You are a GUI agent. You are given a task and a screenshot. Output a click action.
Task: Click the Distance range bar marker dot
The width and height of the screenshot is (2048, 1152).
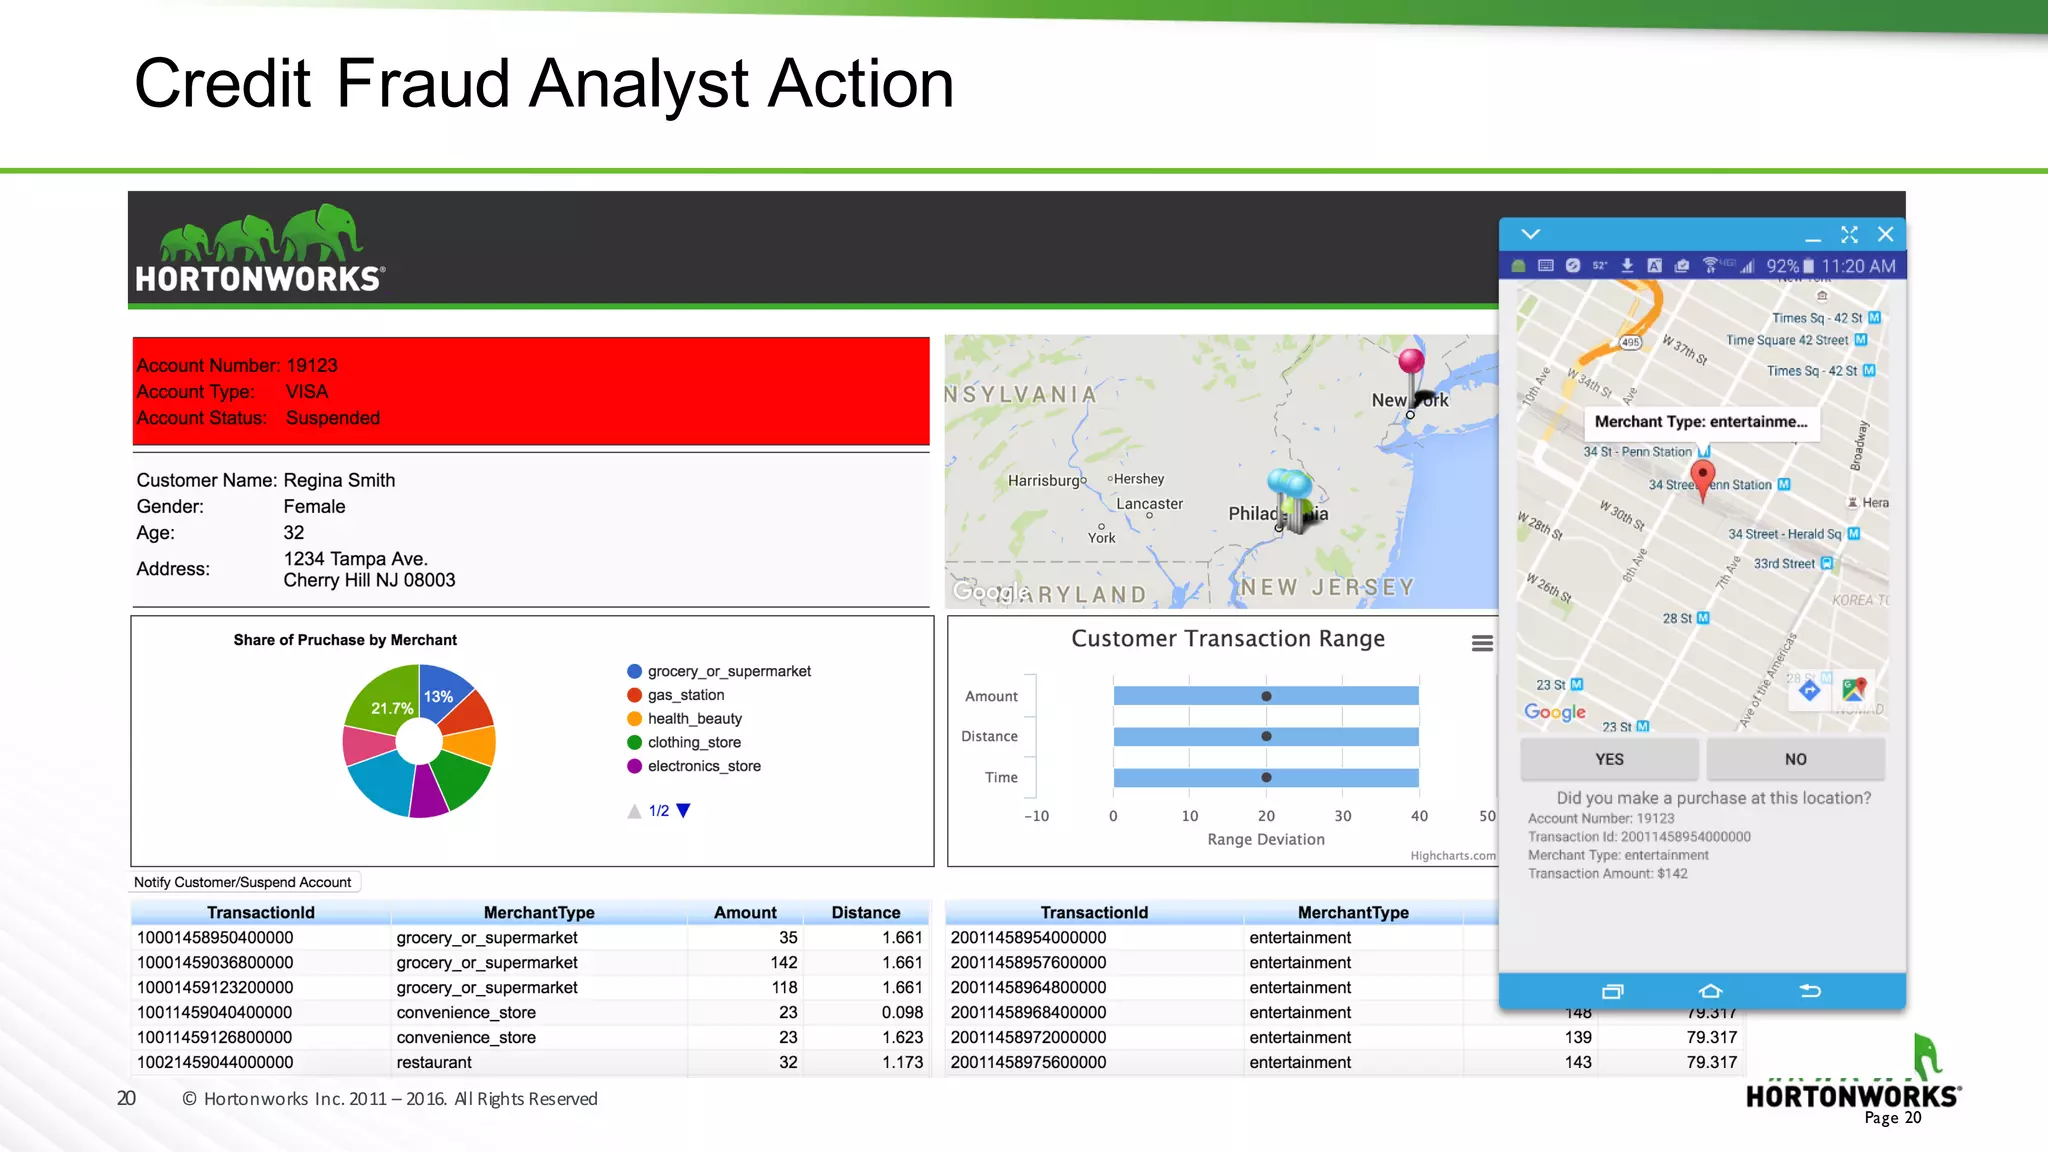[1266, 736]
